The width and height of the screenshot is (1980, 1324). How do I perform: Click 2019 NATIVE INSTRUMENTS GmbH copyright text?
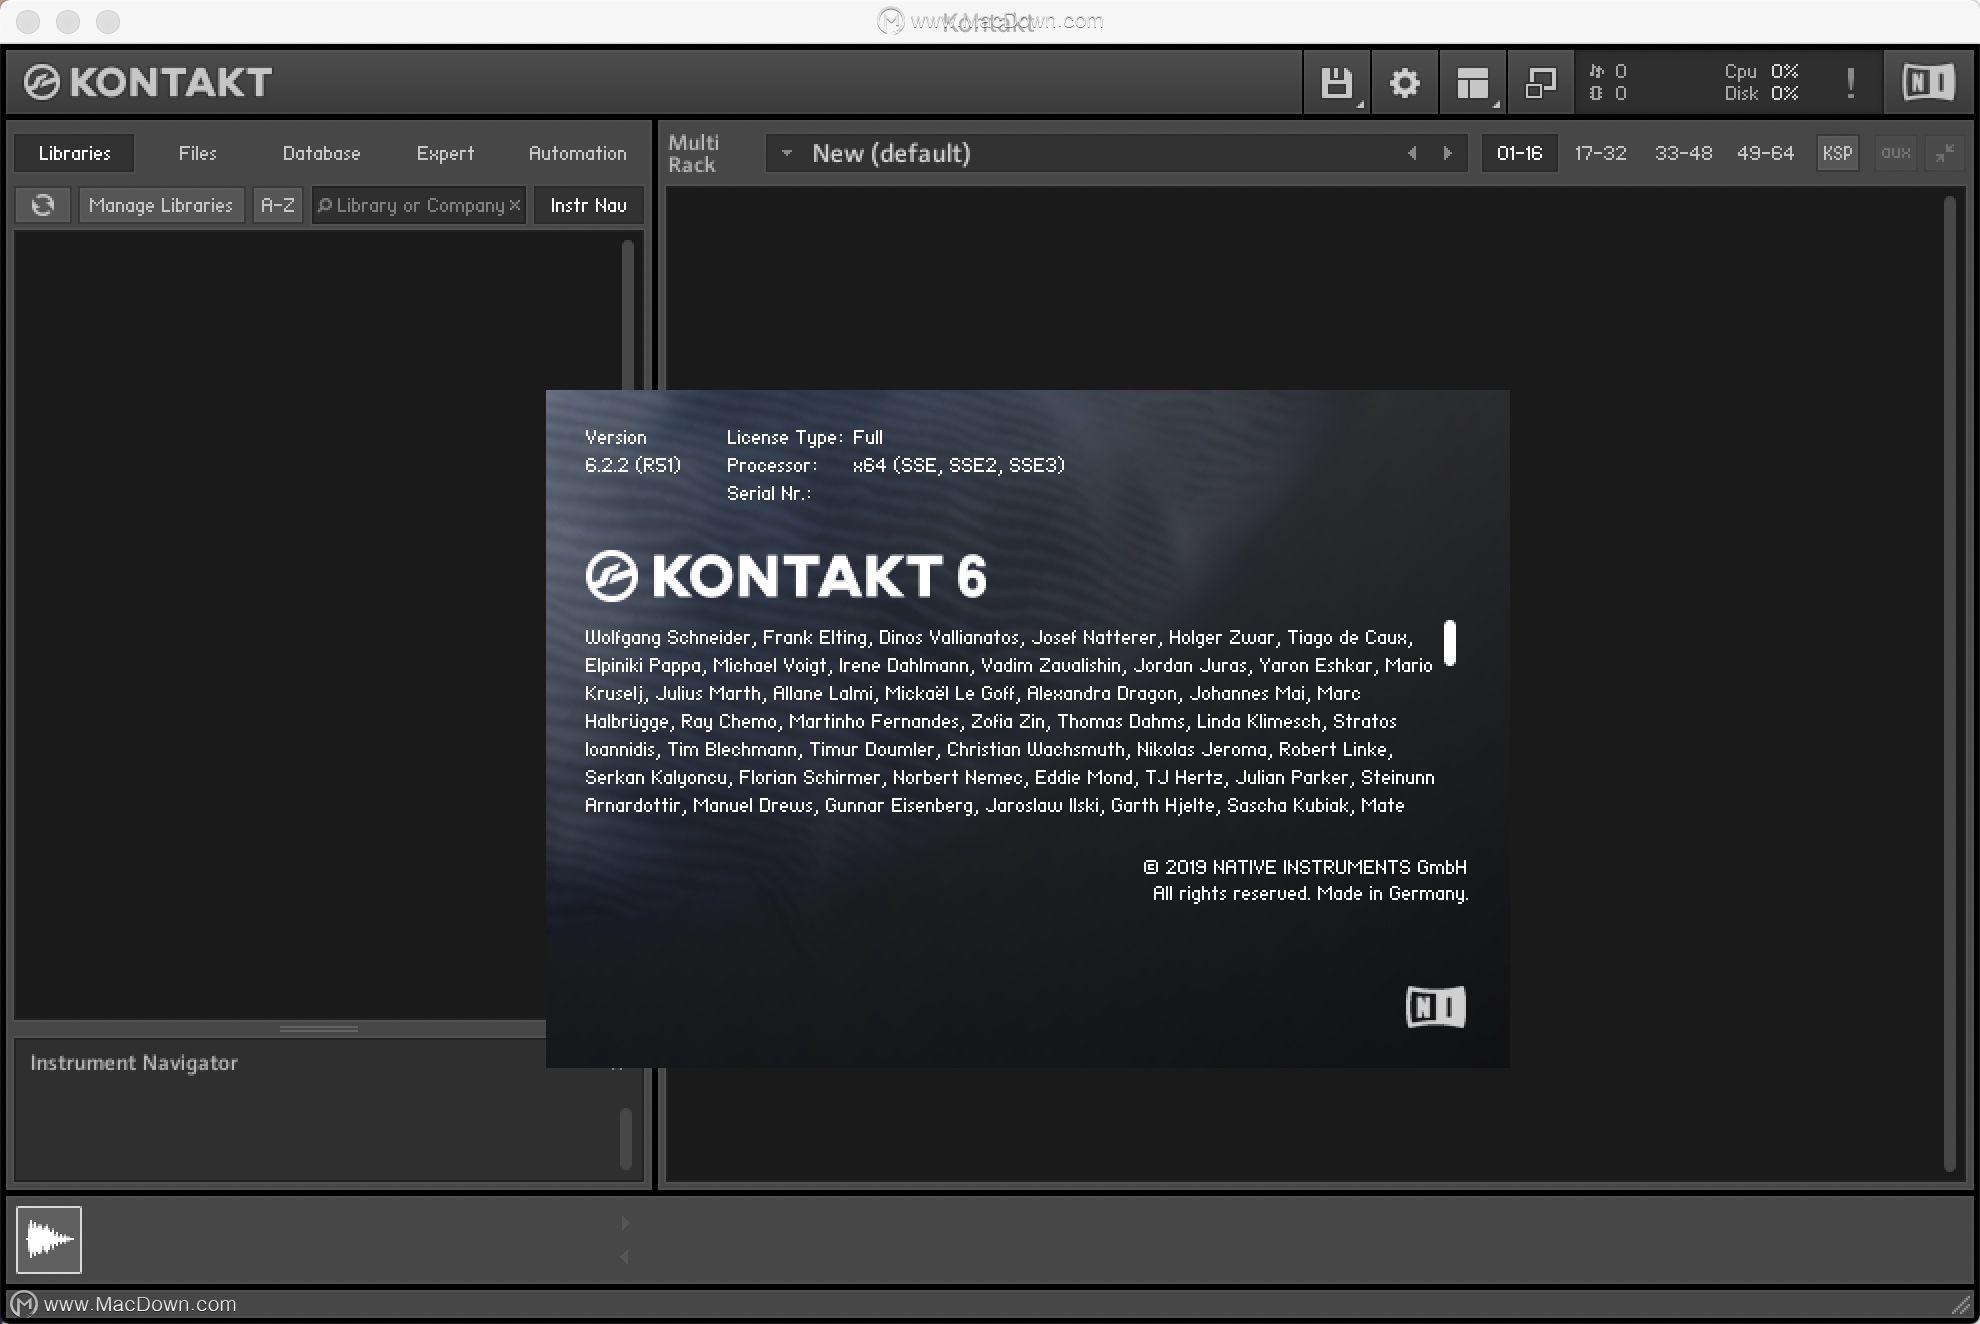(1305, 867)
